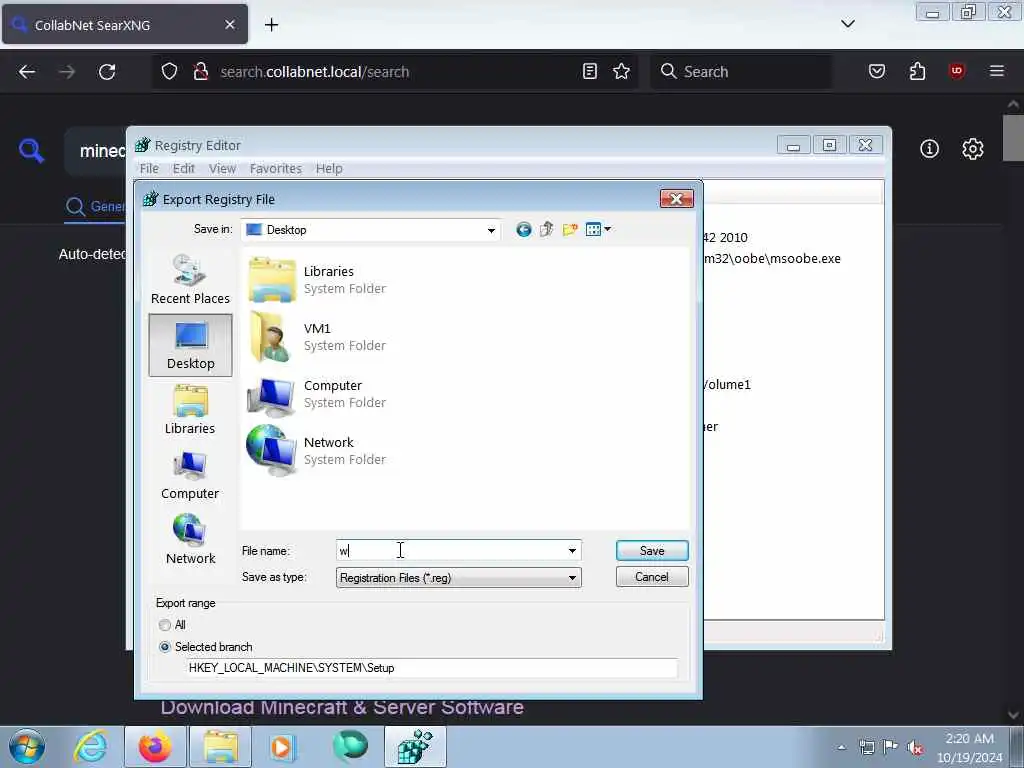
Task: Click the selected branch path field
Action: (432, 668)
